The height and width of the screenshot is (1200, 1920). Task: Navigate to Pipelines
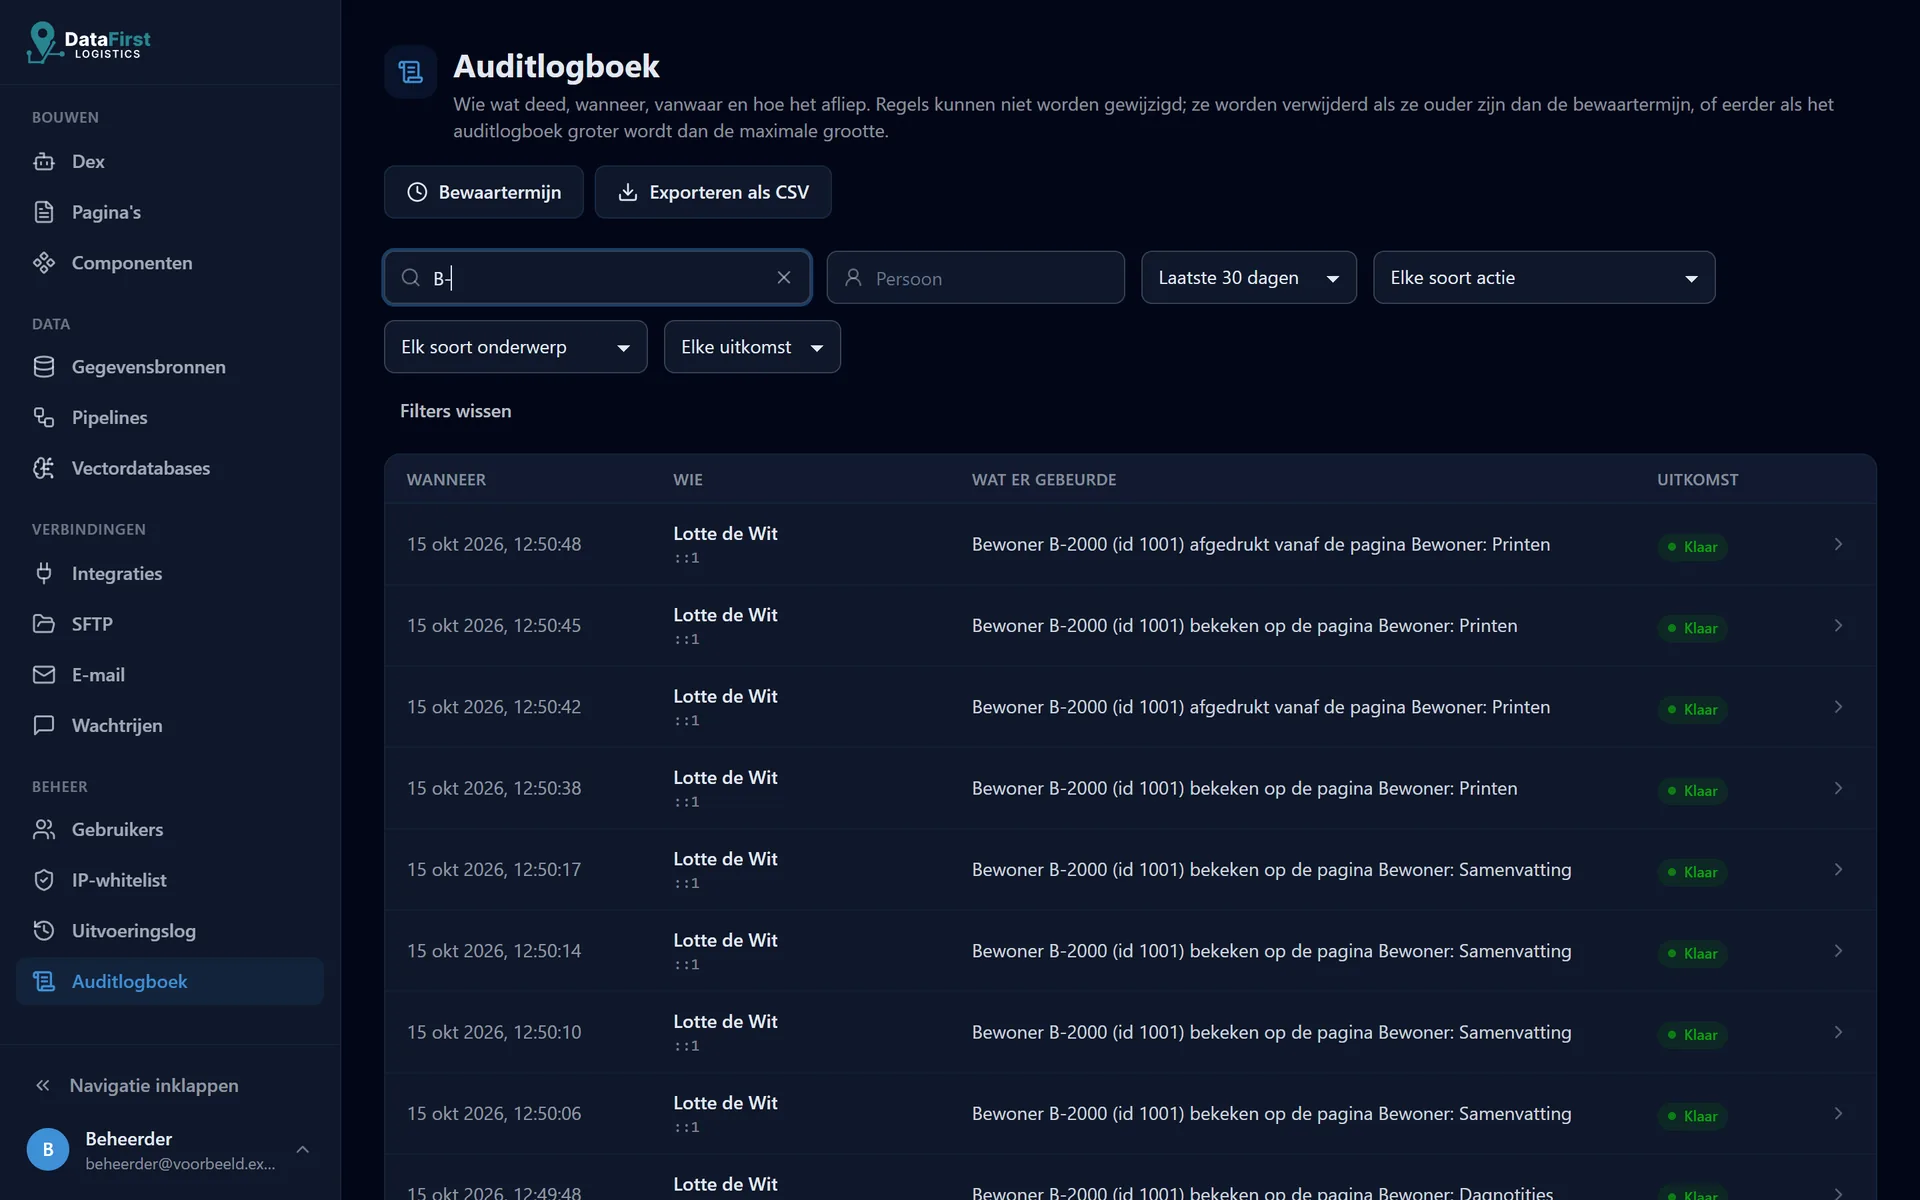tap(170, 417)
